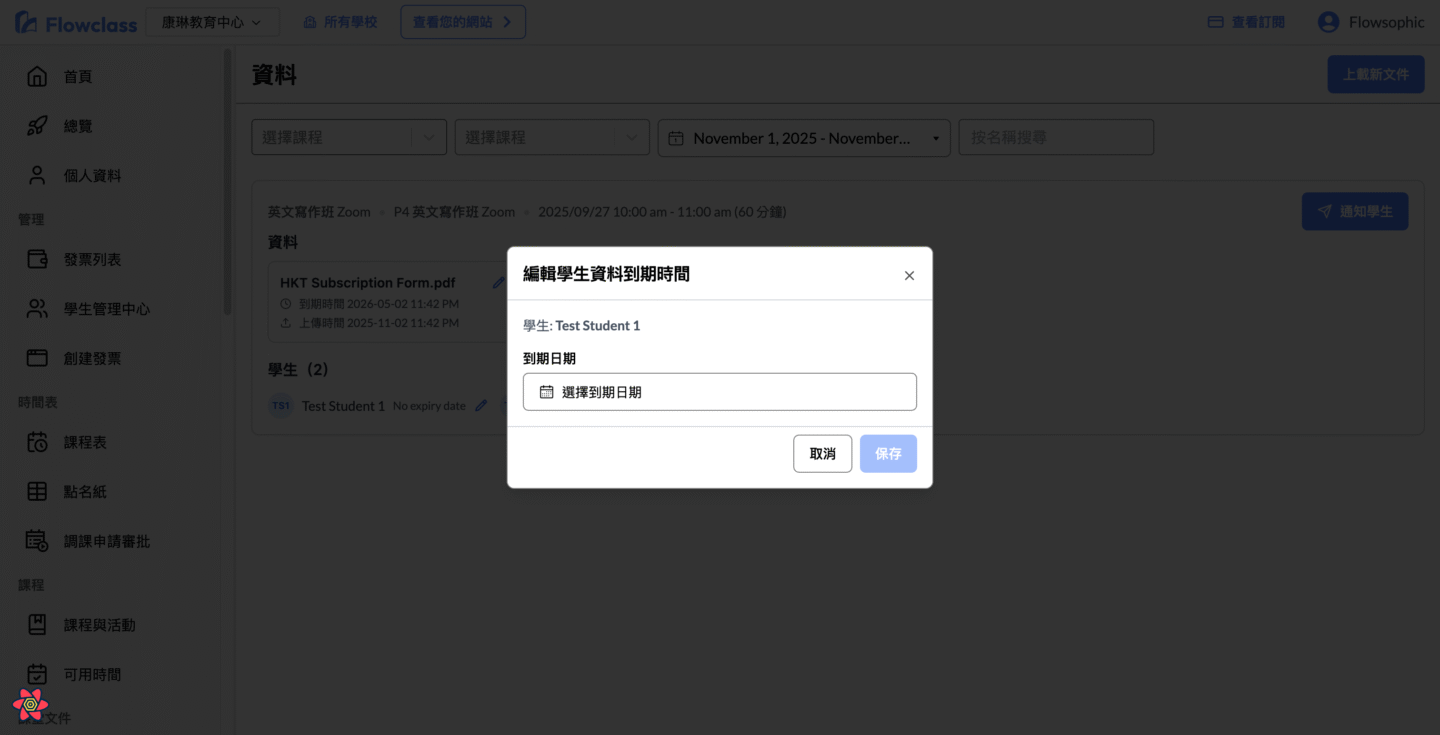Open the second 選擇課程 dropdown
The height and width of the screenshot is (735, 1440).
[551, 138]
